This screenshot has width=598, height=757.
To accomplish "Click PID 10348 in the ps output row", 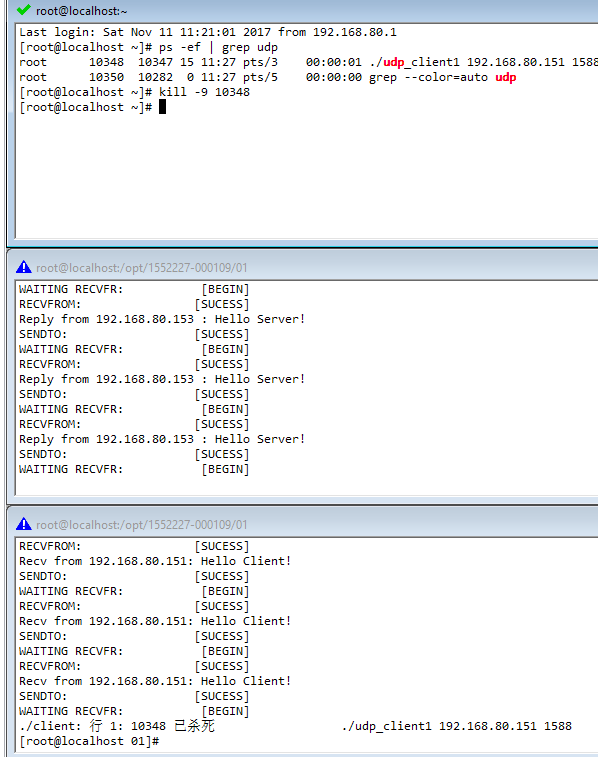I will (106, 62).
